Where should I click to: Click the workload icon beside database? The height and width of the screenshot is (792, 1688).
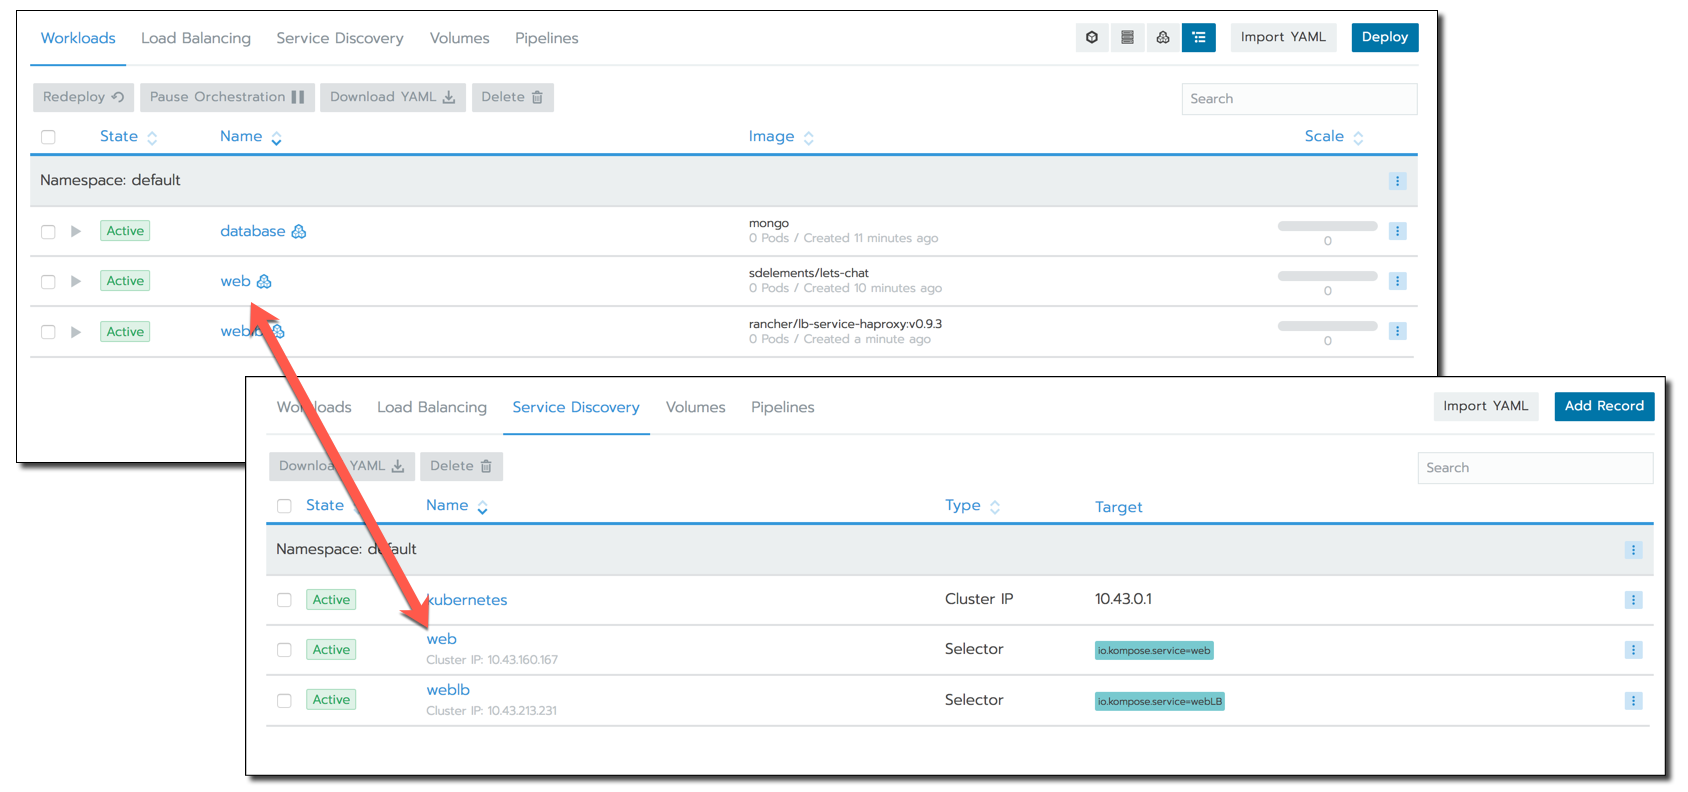point(298,231)
